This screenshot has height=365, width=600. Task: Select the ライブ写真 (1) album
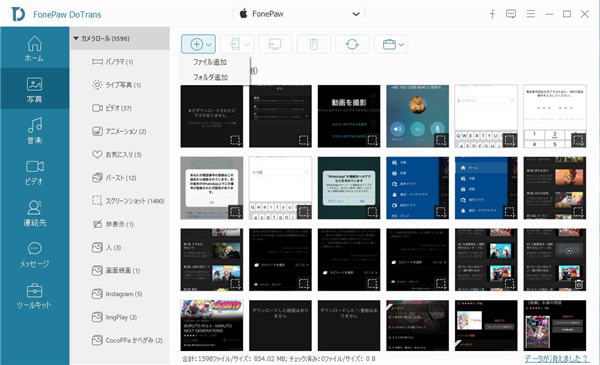pos(120,85)
